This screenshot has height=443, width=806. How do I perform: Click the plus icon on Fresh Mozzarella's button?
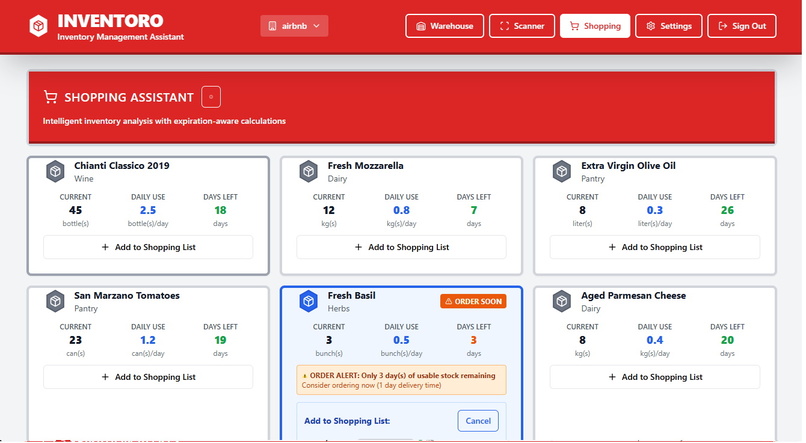[358, 247]
